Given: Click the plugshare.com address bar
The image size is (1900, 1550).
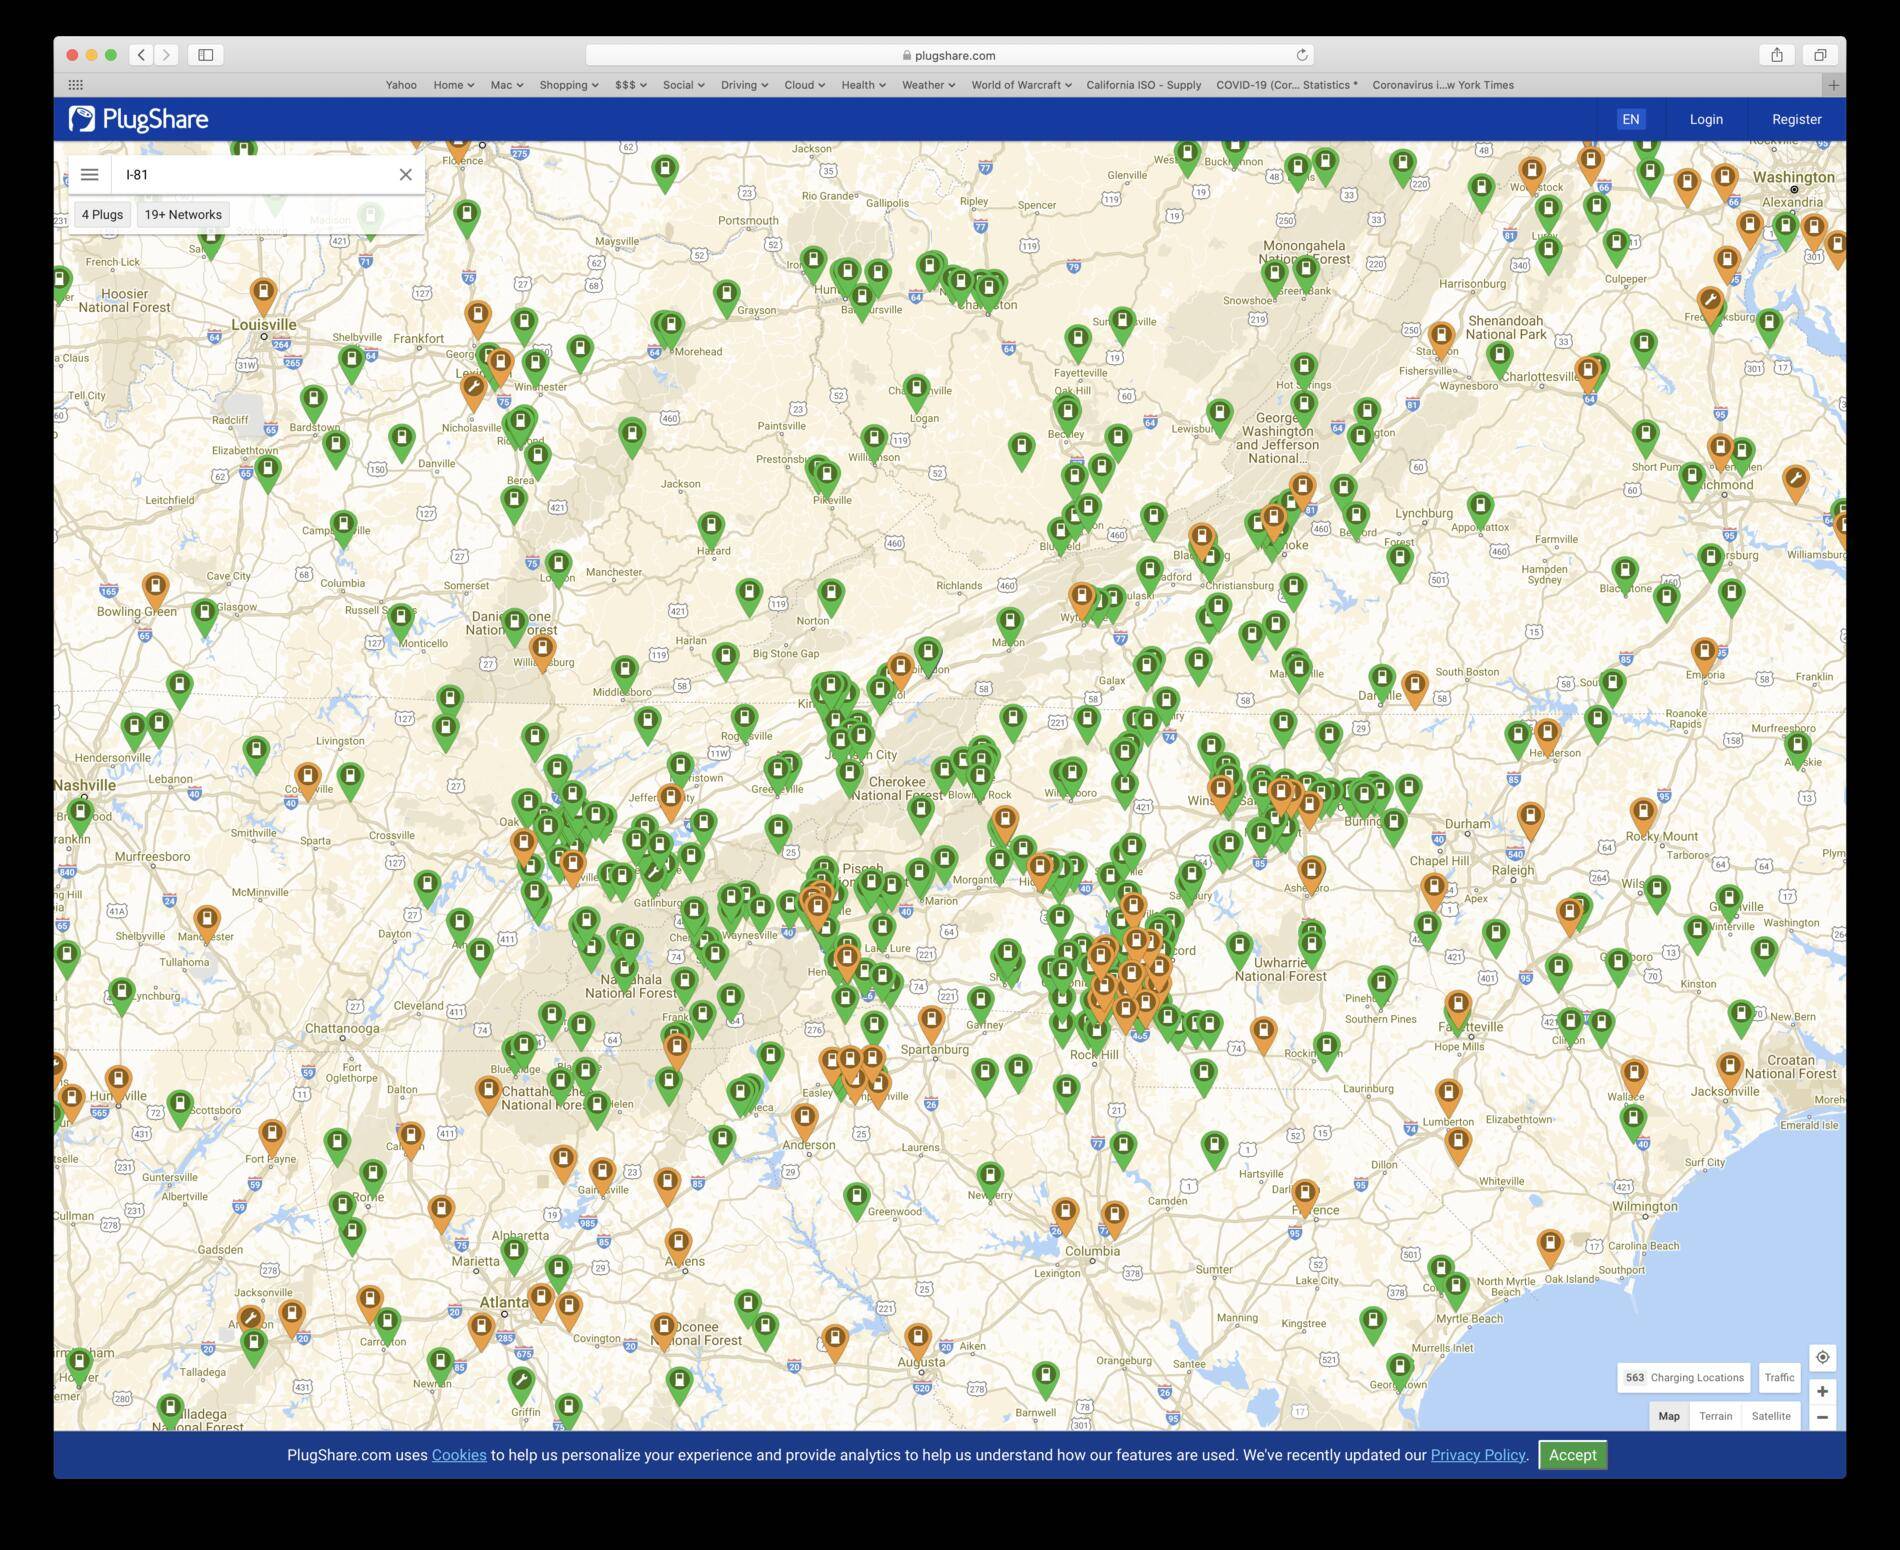Looking at the screenshot, I should [x=949, y=55].
